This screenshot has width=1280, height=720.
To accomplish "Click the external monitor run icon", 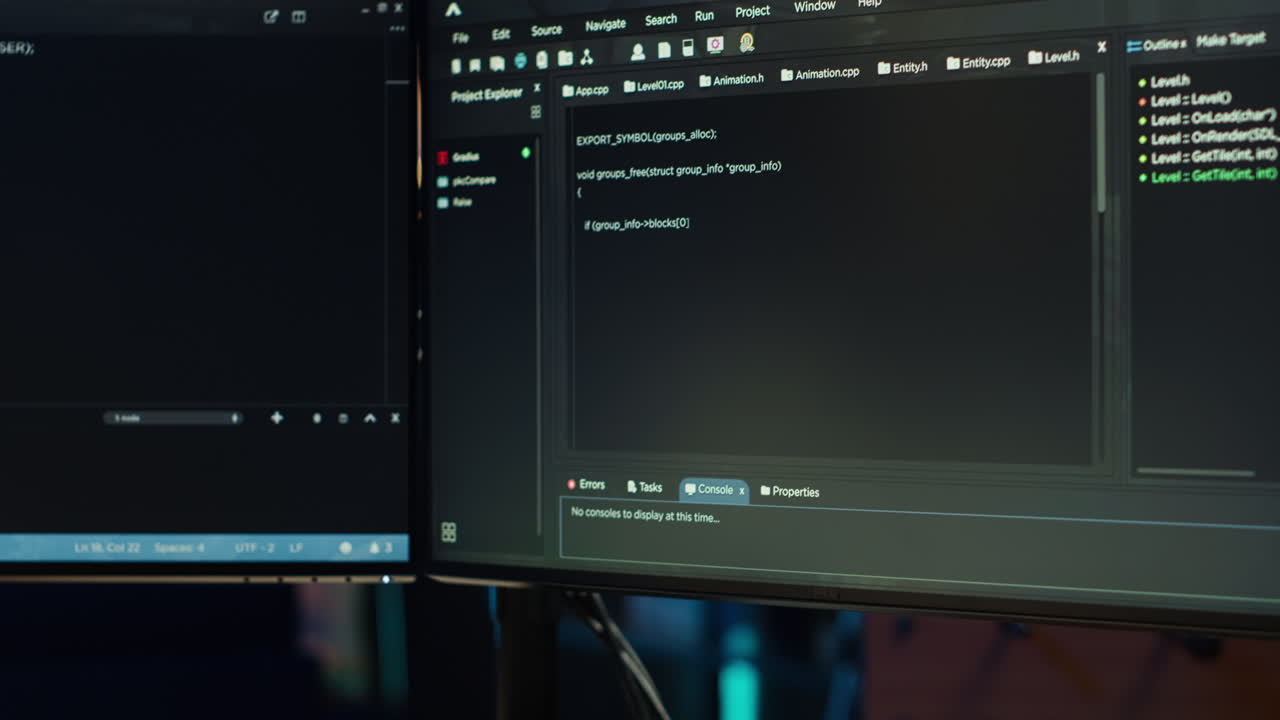I will click(714, 45).
